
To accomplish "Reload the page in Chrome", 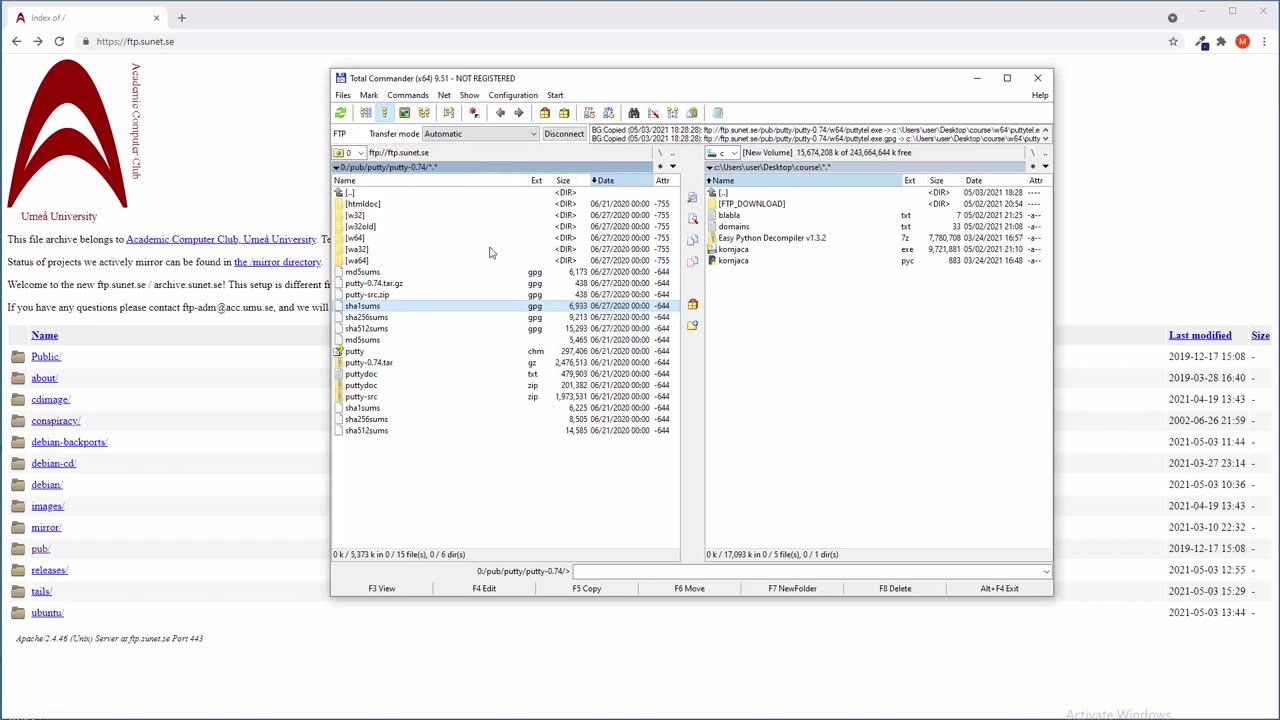I will 59,41.
